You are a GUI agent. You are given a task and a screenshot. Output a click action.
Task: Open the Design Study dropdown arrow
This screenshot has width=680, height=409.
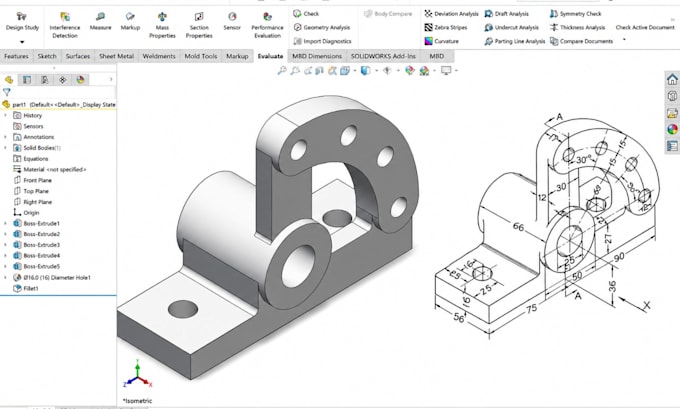(x=22, y=42)
